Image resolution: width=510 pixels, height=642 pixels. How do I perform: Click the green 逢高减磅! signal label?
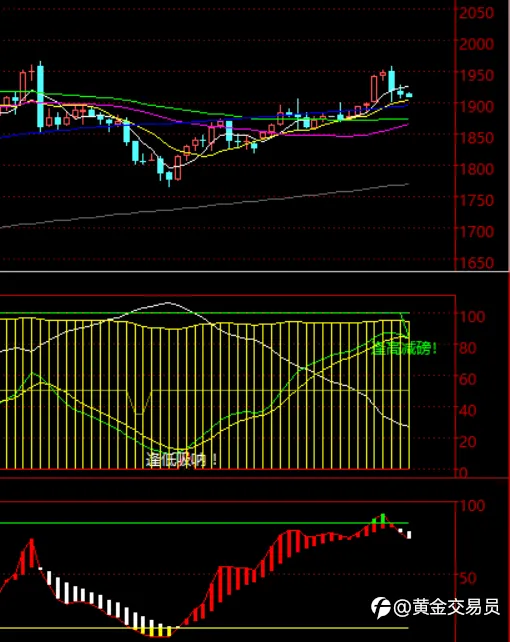click(x=404, y=349)
